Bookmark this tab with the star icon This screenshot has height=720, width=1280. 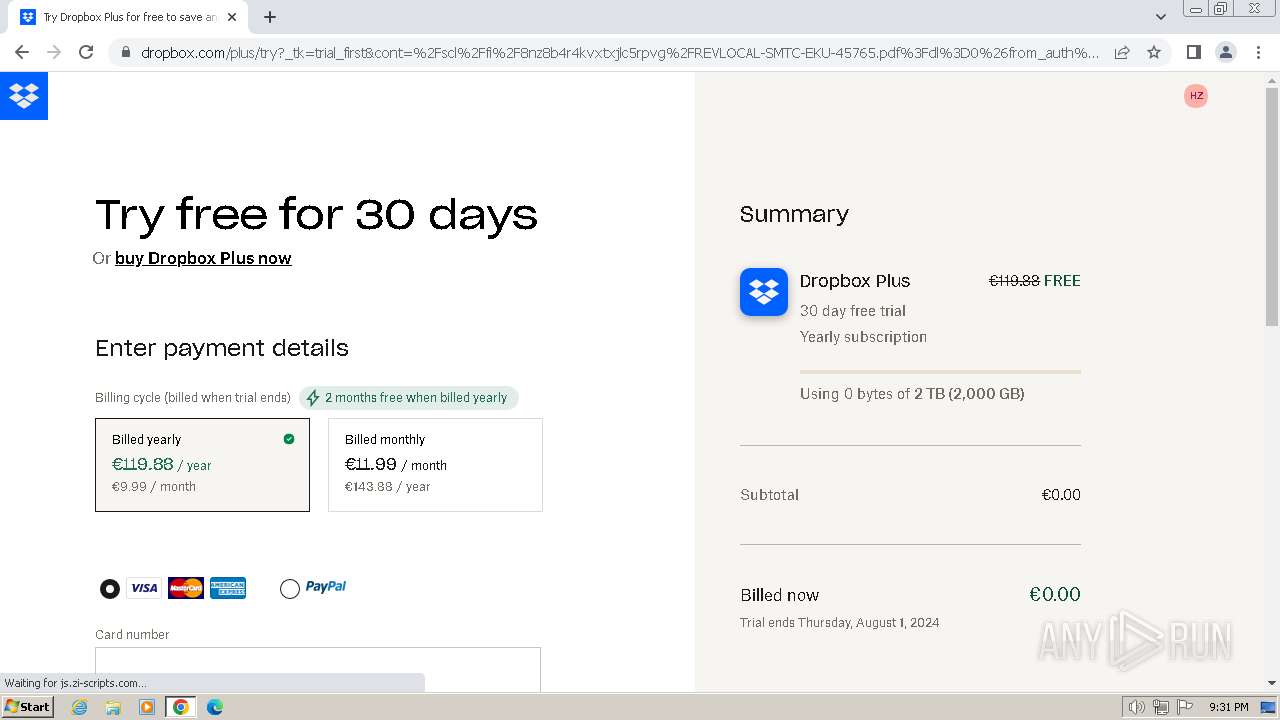pyautogui.click(x=1154, y=52)
